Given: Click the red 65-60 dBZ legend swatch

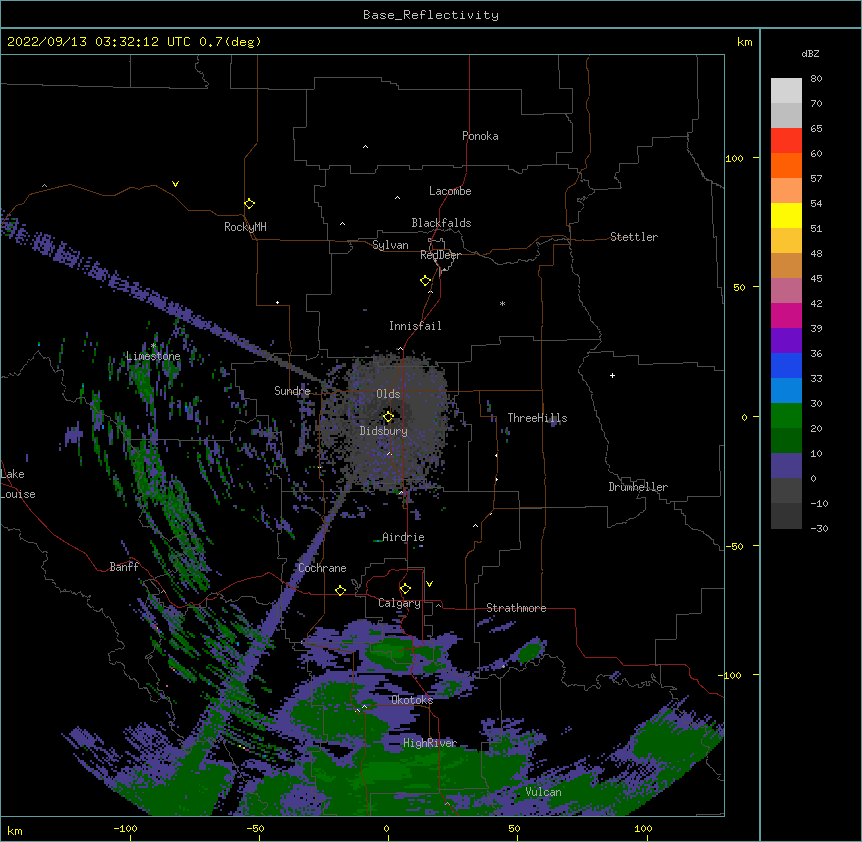Looking at the screenshot, I should click(x=786, y=140).
